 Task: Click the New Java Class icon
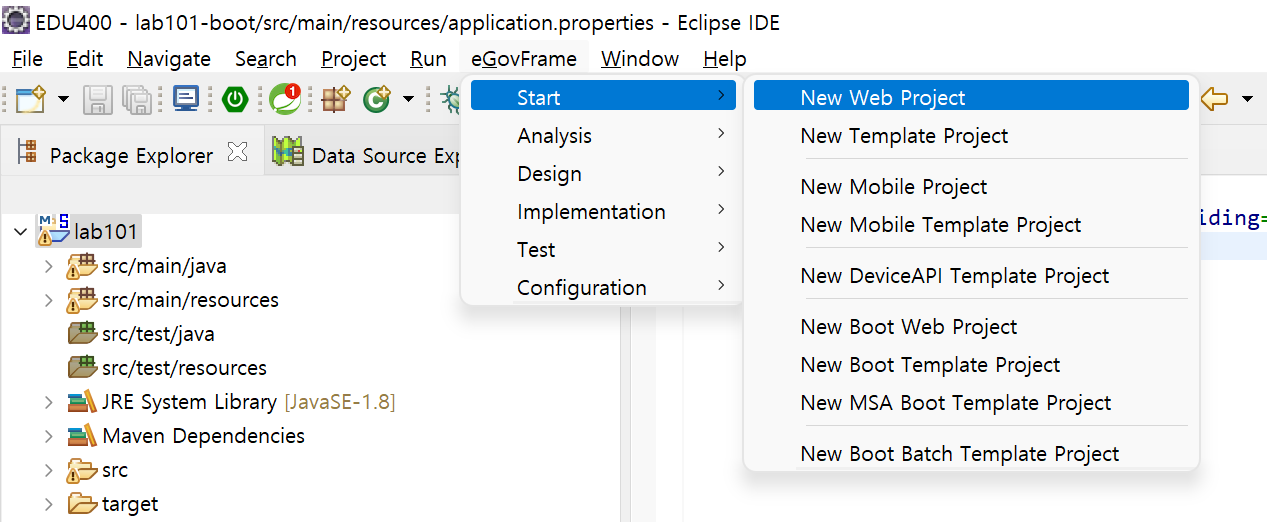[377, 98]
